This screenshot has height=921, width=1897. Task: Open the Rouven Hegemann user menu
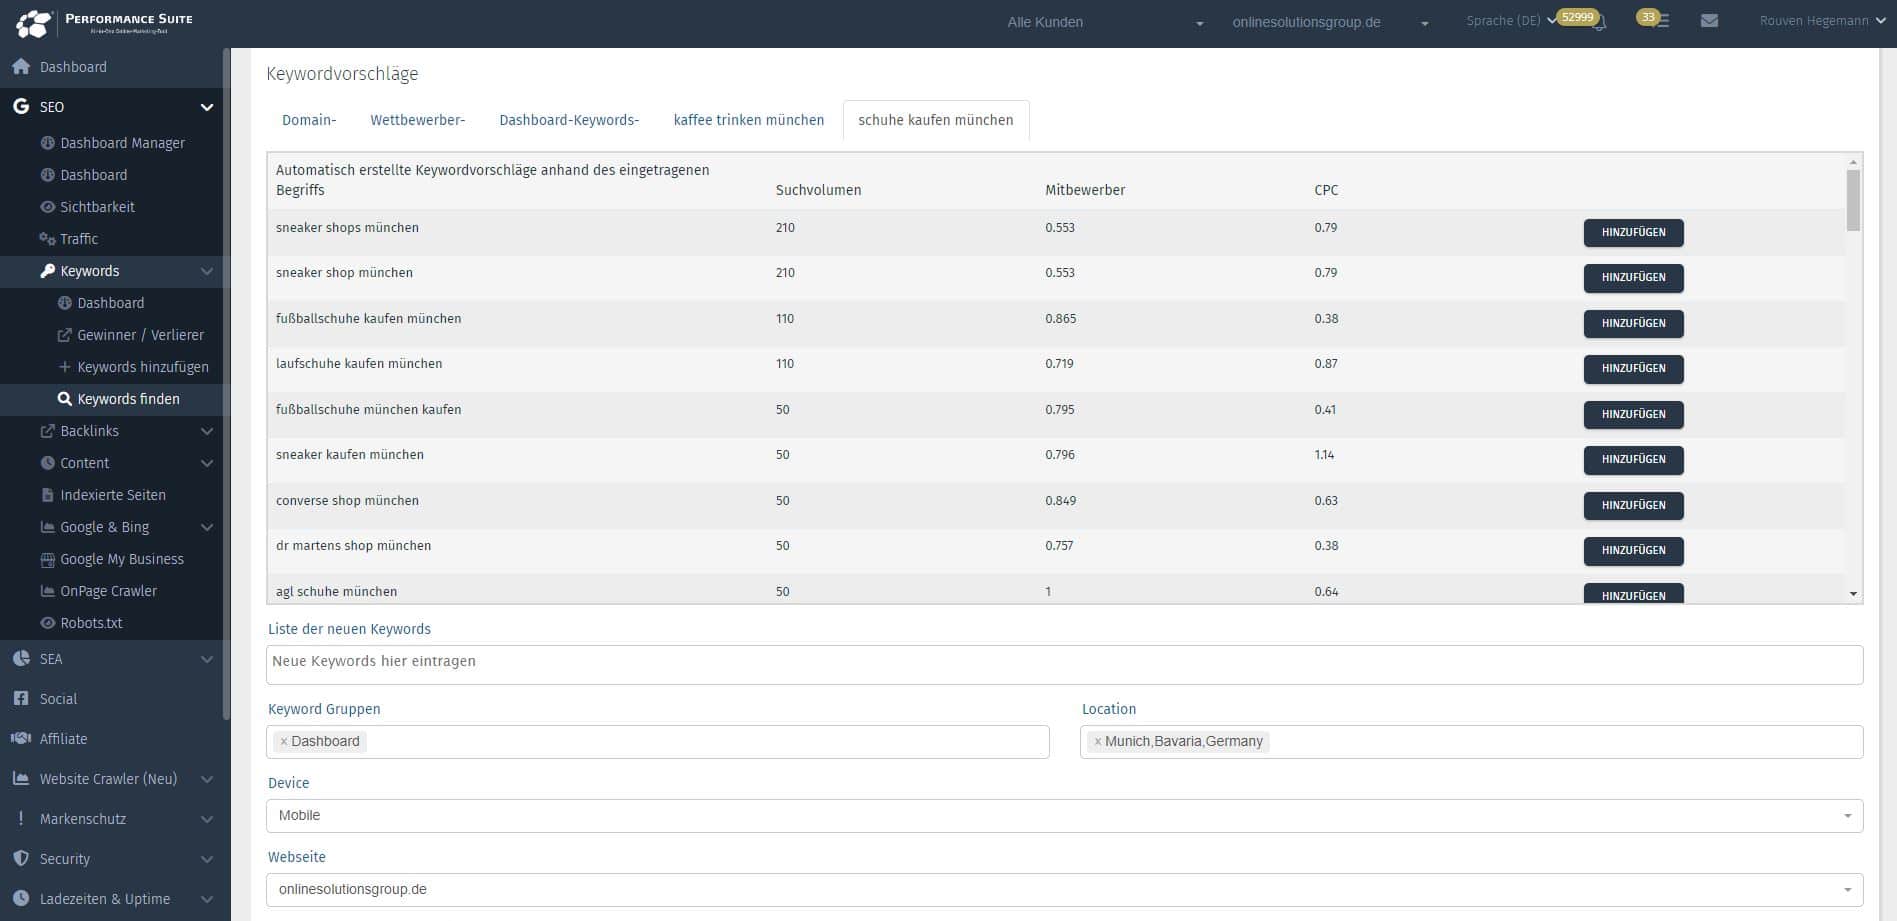(x=1822, y=21)
